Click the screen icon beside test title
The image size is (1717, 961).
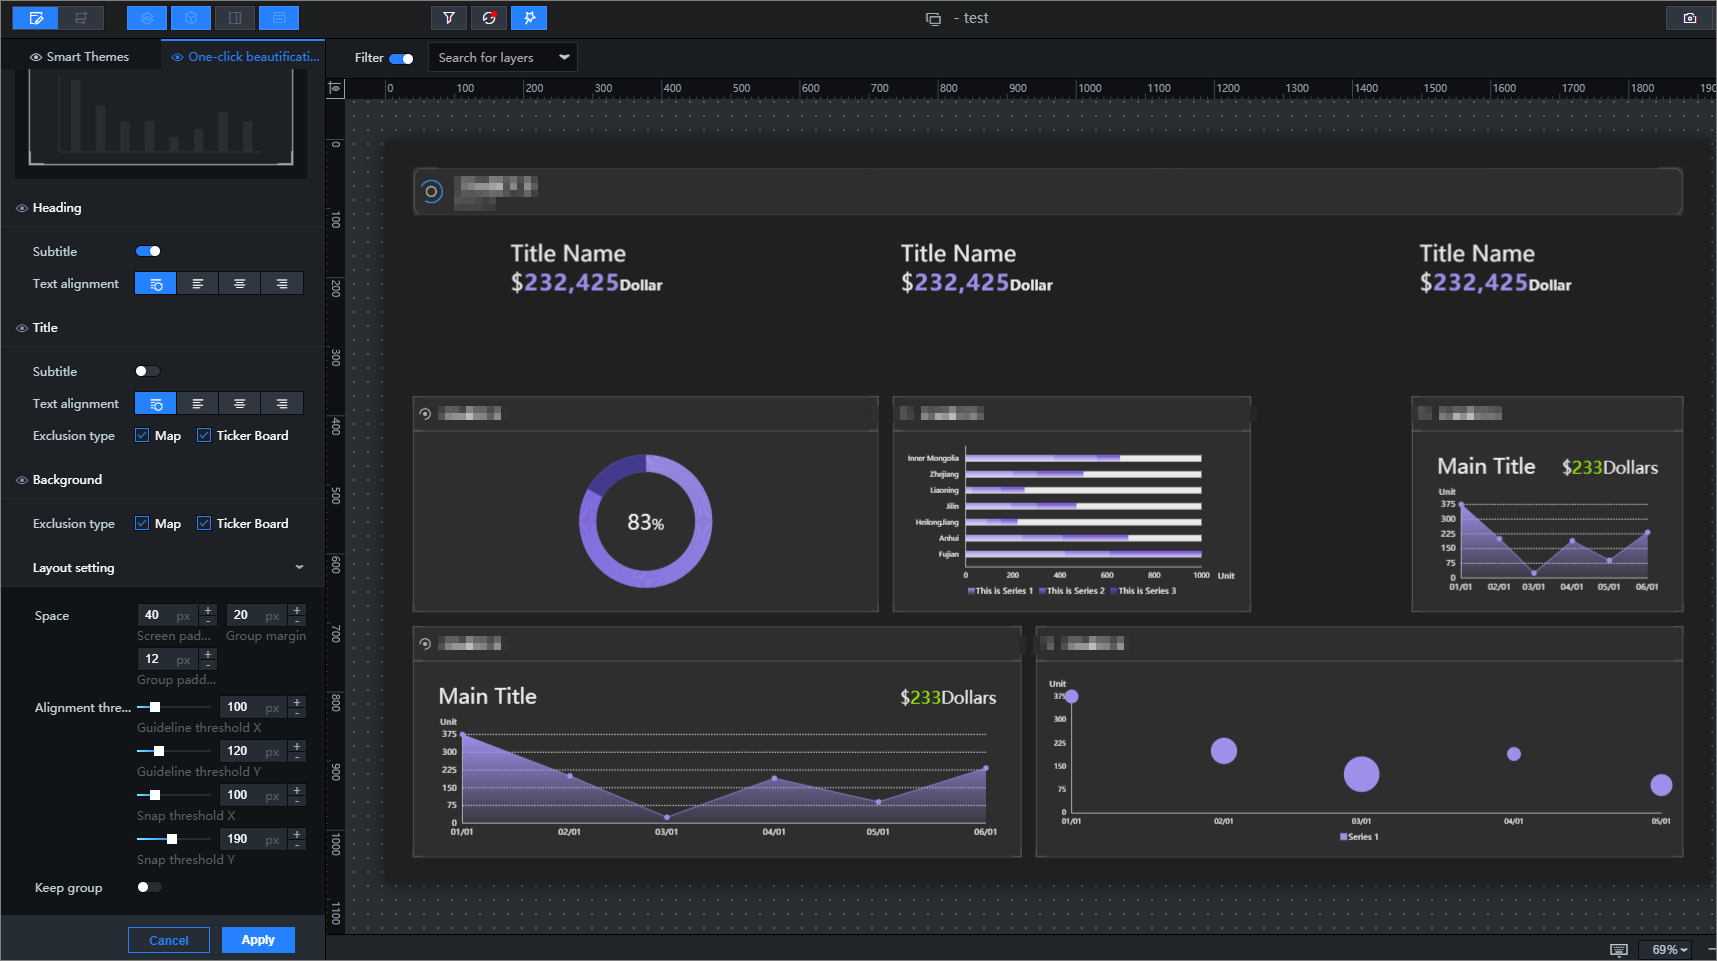pos(933,19)
